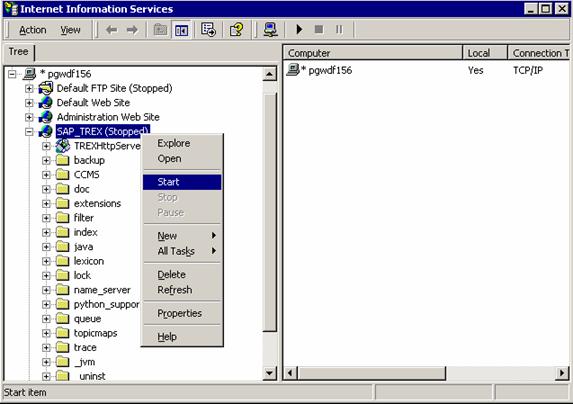The height and width of the screenshot is (404, 573).
Task: Click the Forward arrow toolbar icon
Action: click(132, 30)
